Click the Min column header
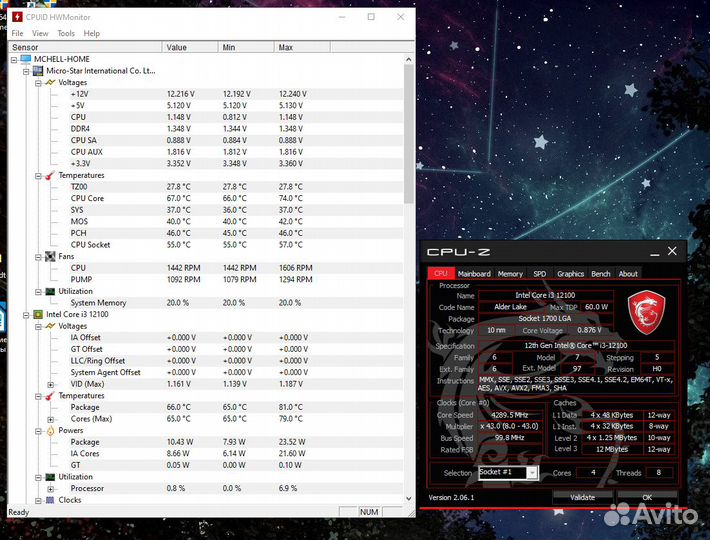This screenshot has height=540, width=710. 246,47
